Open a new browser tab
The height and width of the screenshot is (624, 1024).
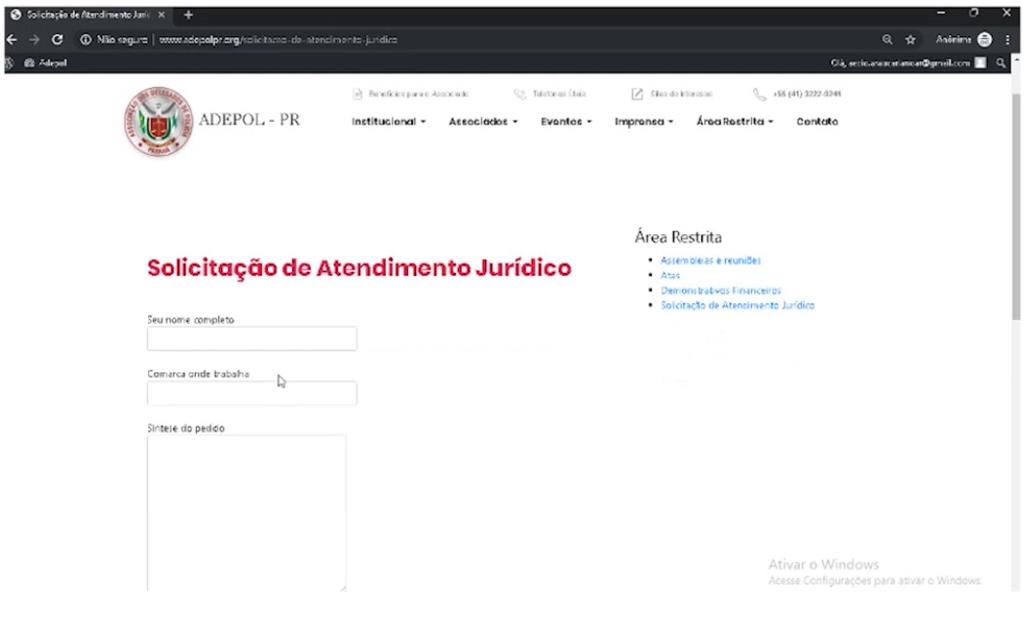(x=188, y=15)
